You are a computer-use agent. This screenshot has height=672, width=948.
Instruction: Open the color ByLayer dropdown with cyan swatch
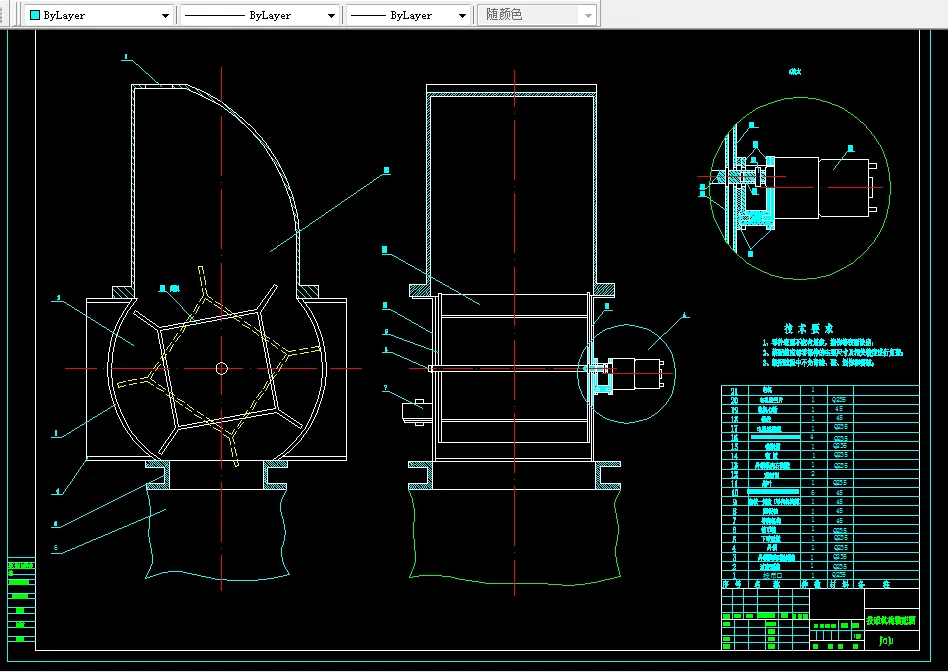tap(100, 15)
